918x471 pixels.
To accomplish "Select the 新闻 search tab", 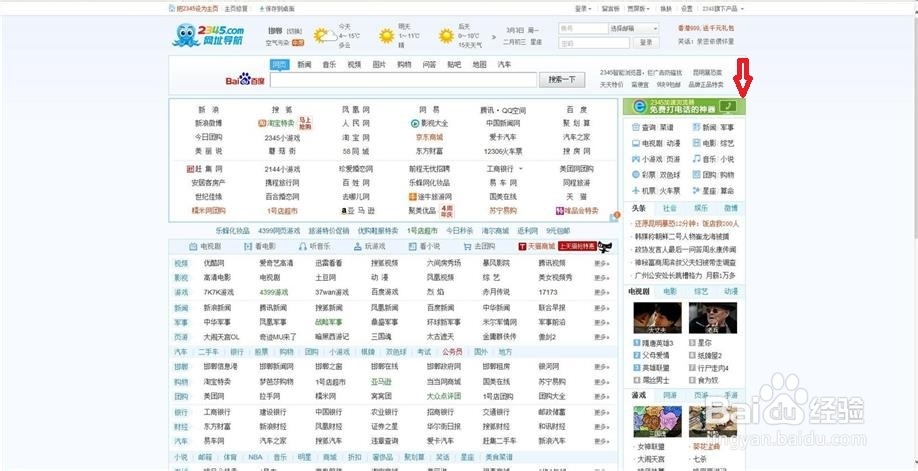I will pos(304,65).
